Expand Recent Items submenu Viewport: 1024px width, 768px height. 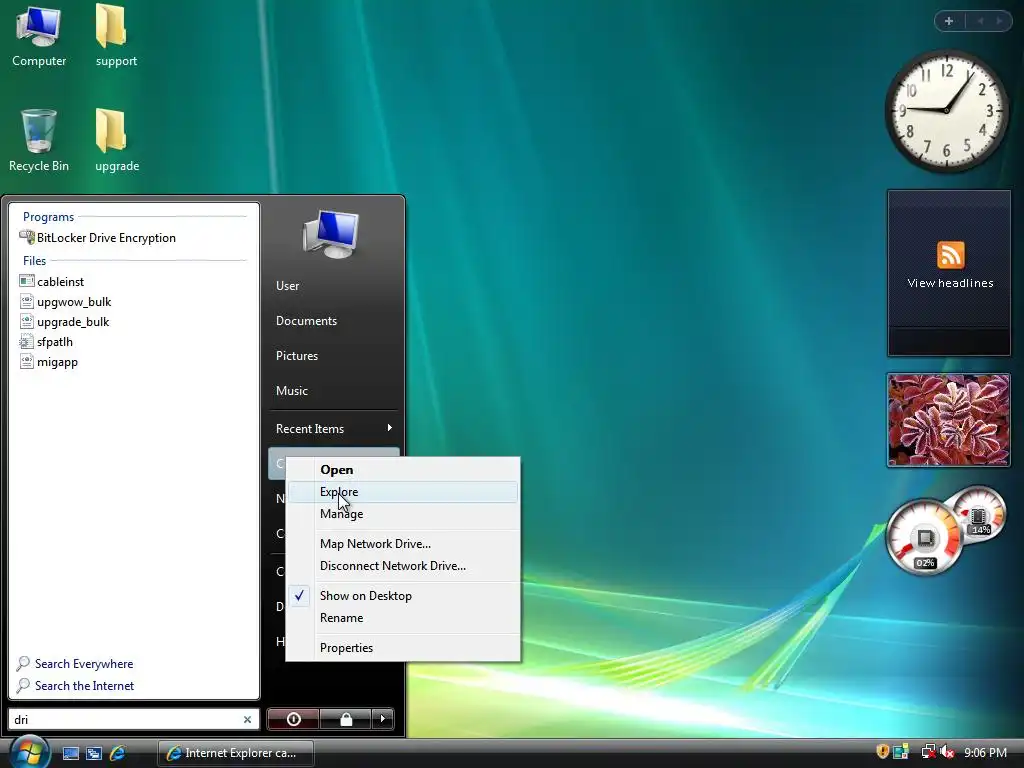[x=334, y=428]
